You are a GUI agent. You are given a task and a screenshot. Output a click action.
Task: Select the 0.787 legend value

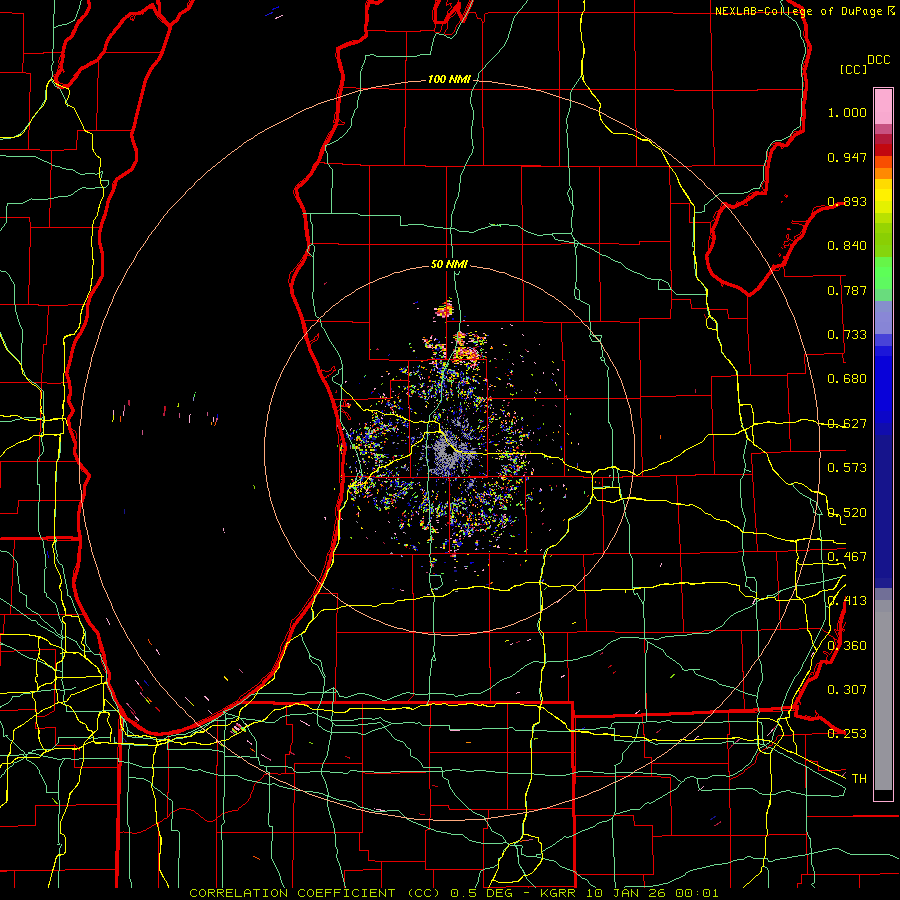tap(847, 290)
